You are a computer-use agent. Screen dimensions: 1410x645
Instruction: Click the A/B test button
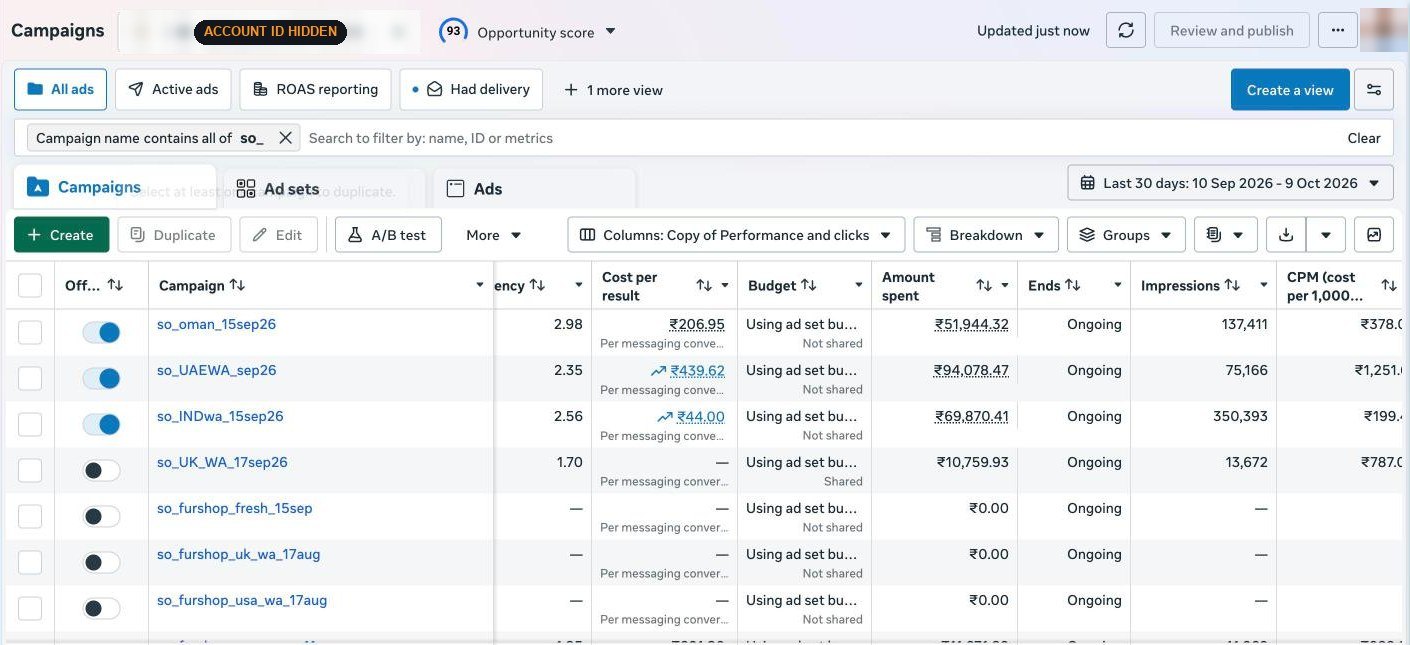click(388, 235)
